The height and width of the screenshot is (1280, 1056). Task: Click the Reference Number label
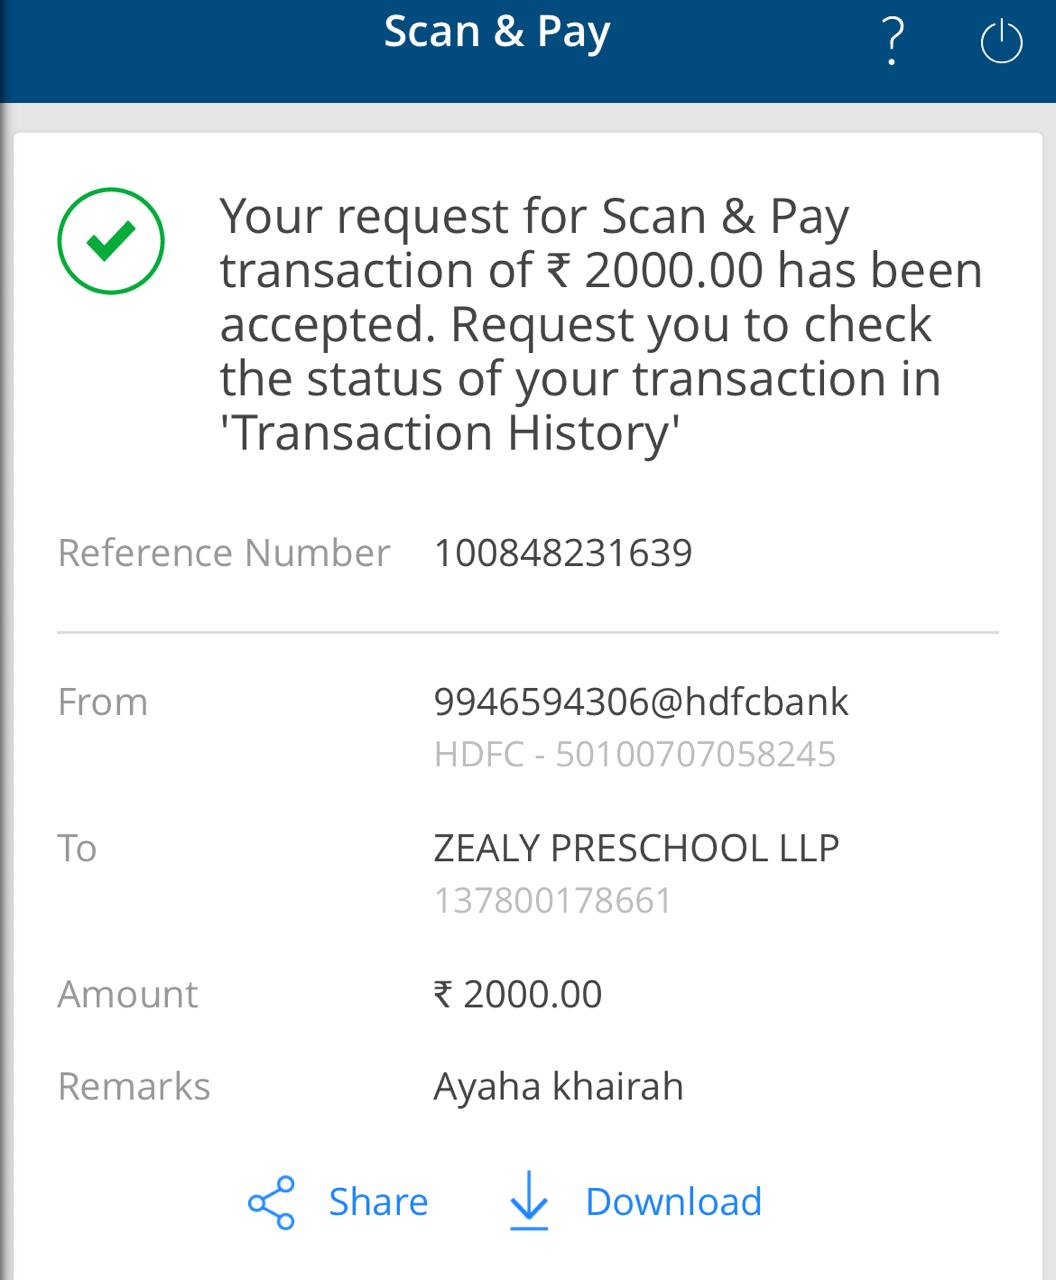click(x=224, y=553)
